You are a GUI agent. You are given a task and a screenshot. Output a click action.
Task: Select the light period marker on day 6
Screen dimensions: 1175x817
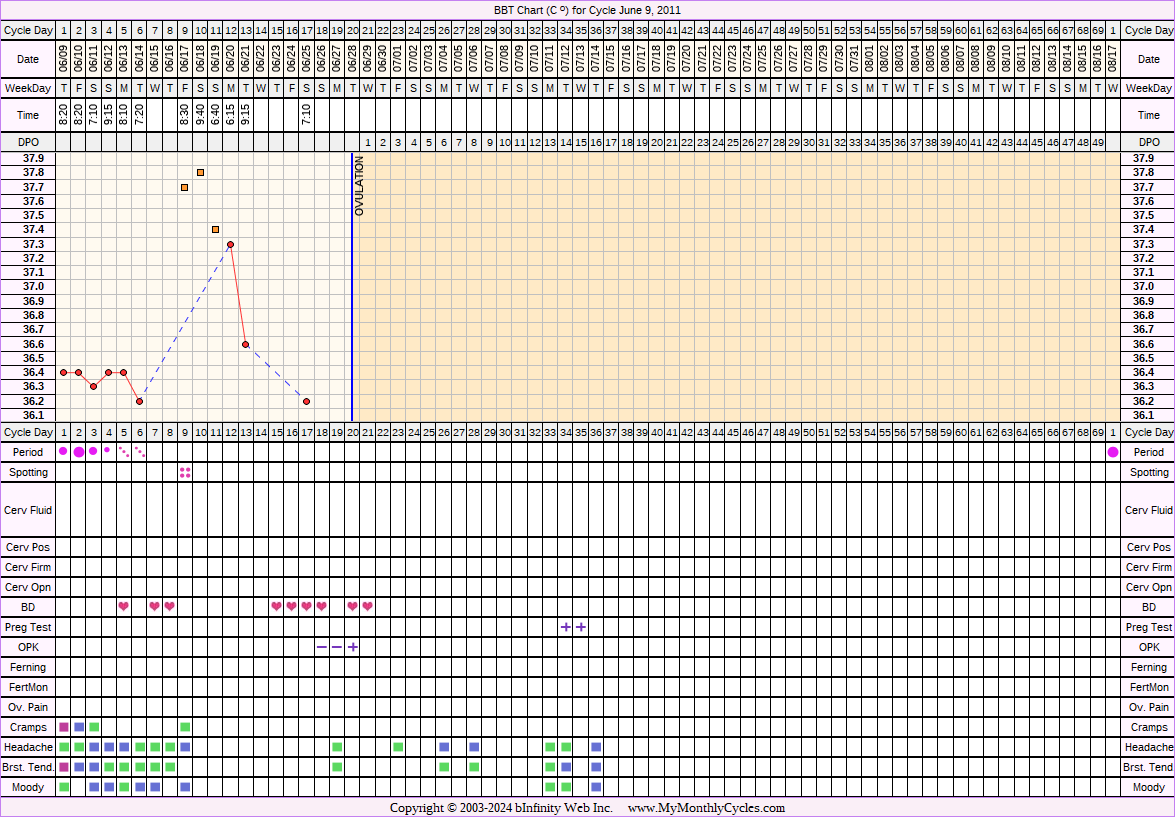pos(139,452)
